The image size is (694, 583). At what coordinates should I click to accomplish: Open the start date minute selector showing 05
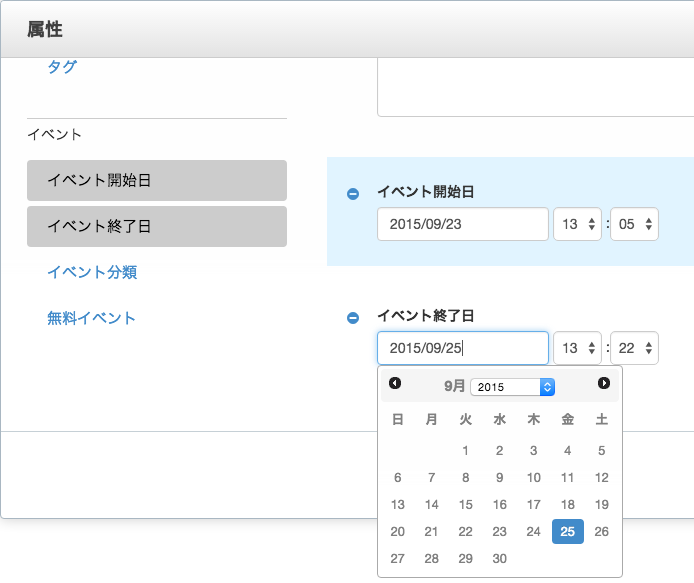coord(634,224)
